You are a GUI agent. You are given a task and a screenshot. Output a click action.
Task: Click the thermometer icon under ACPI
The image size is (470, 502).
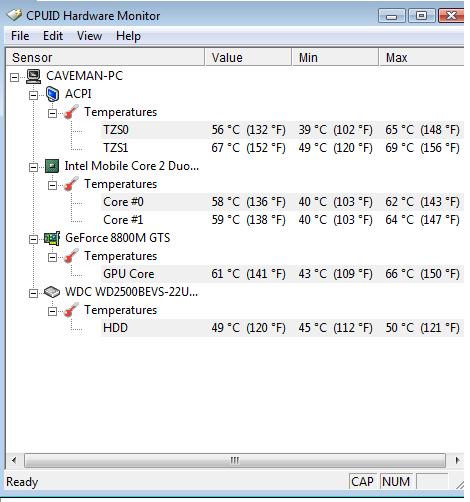(71, 112)
